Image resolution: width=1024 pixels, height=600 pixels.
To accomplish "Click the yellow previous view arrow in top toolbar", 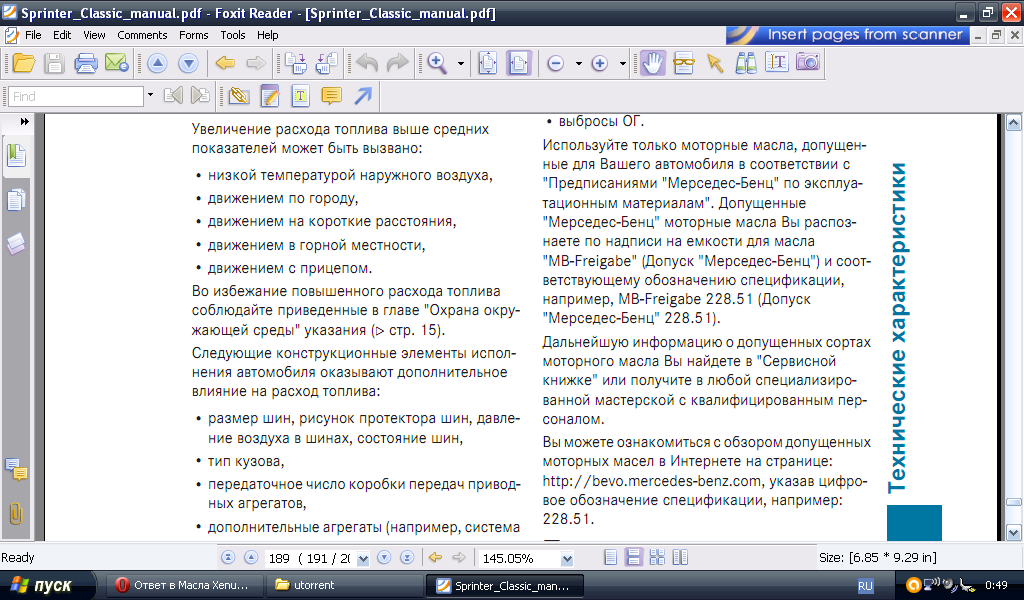I will tap(225, 63).
